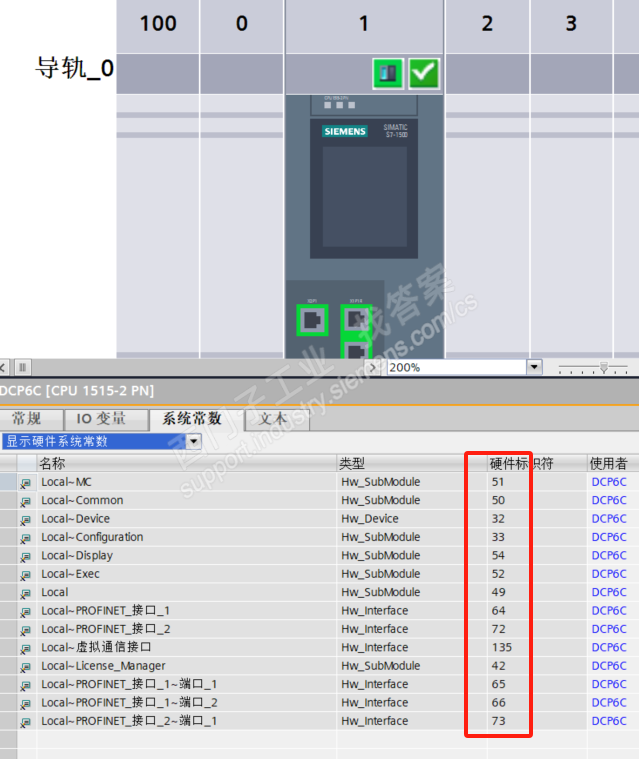Select rack slot 100 header
The width and height of the screenshot is (639, 759).
click(x=158, y=24)
